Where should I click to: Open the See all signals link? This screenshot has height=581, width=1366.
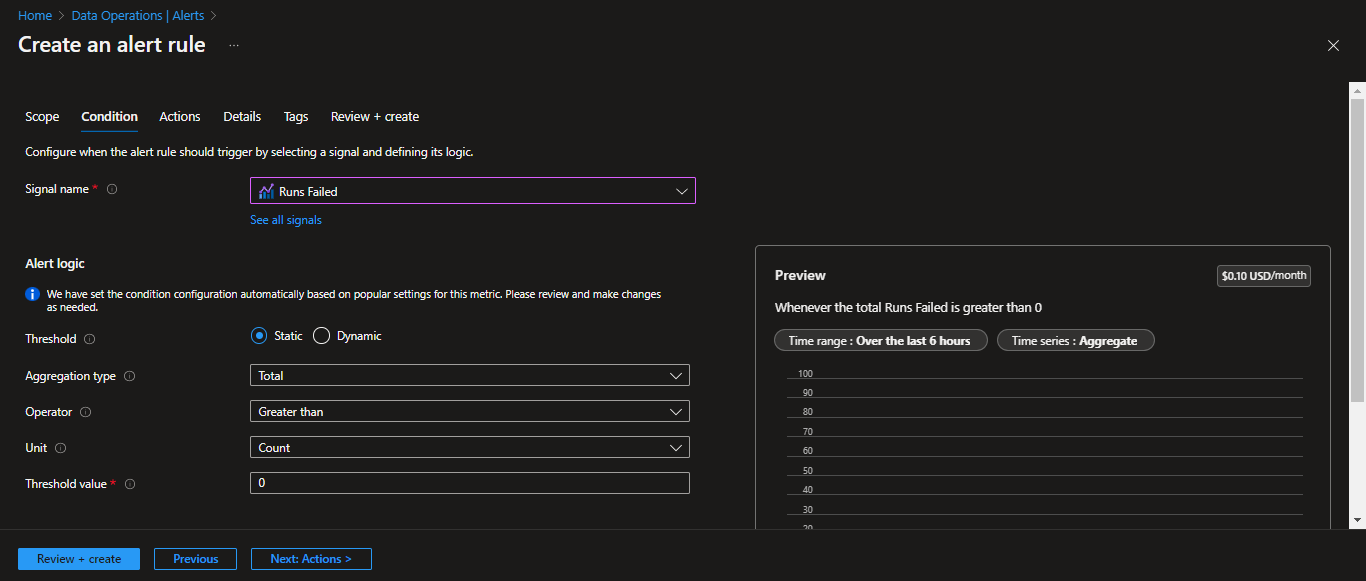286,219
